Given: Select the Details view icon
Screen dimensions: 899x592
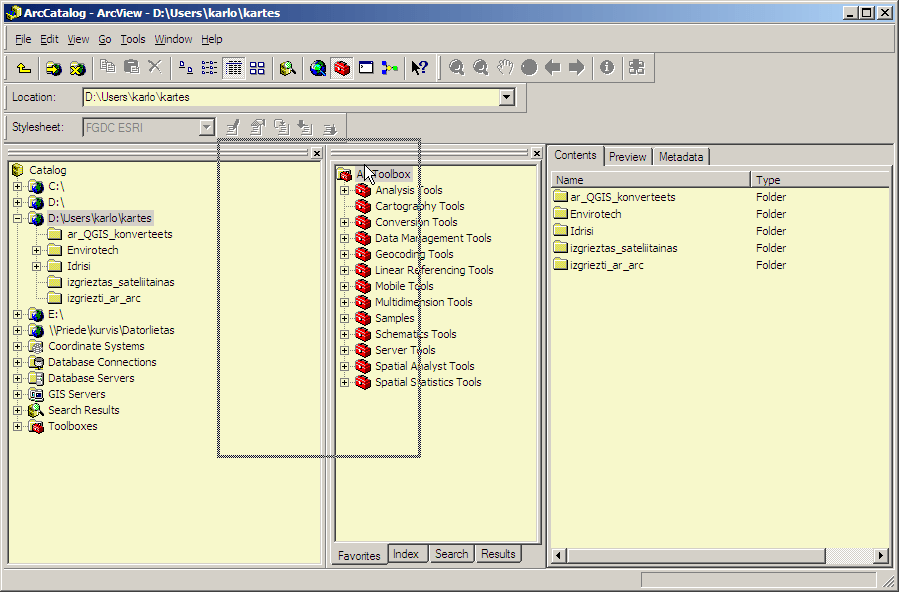Looking at the screenshot, I should pyautogui.click(x=233, y=68).
